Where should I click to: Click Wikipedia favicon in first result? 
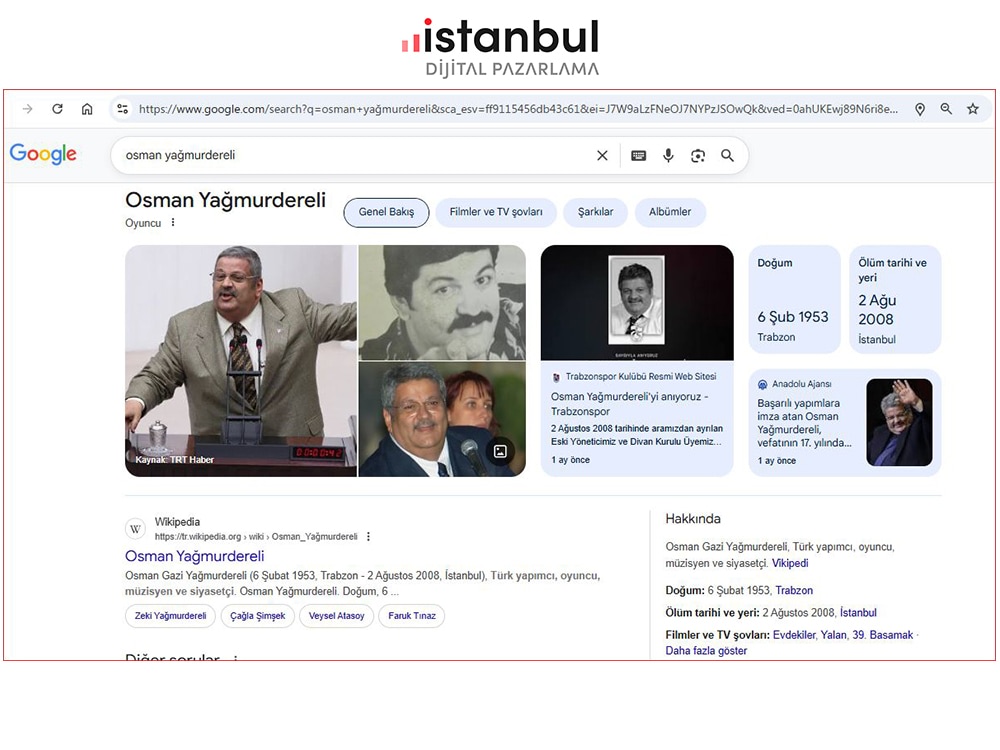click(135, 529)
